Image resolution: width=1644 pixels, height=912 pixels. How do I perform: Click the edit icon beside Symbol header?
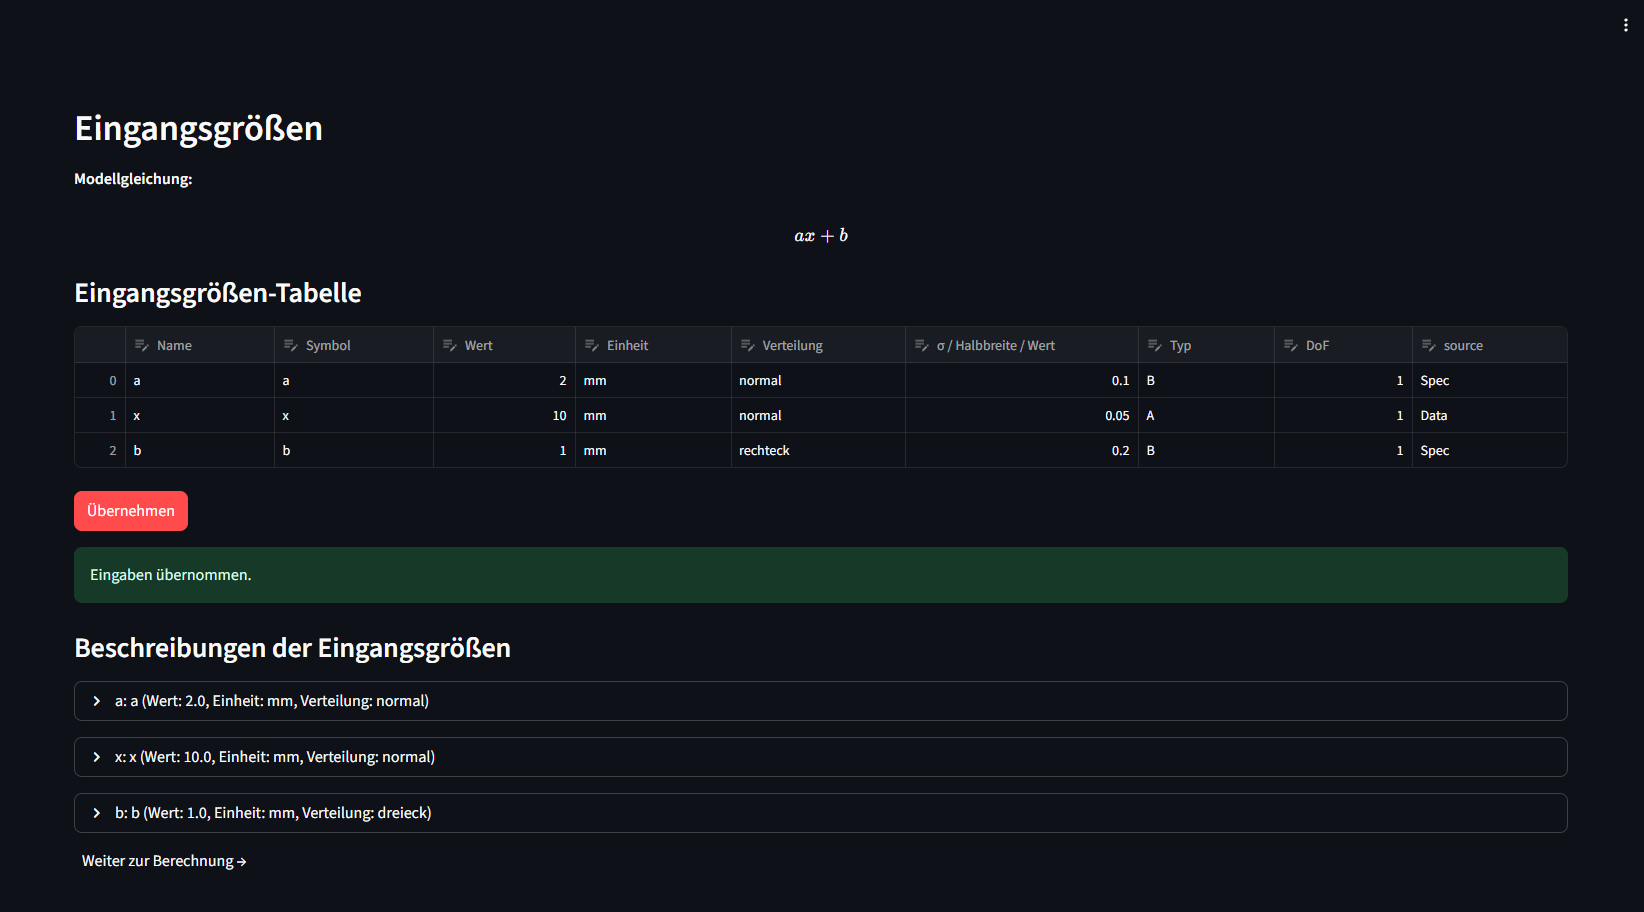click(291, 345)
